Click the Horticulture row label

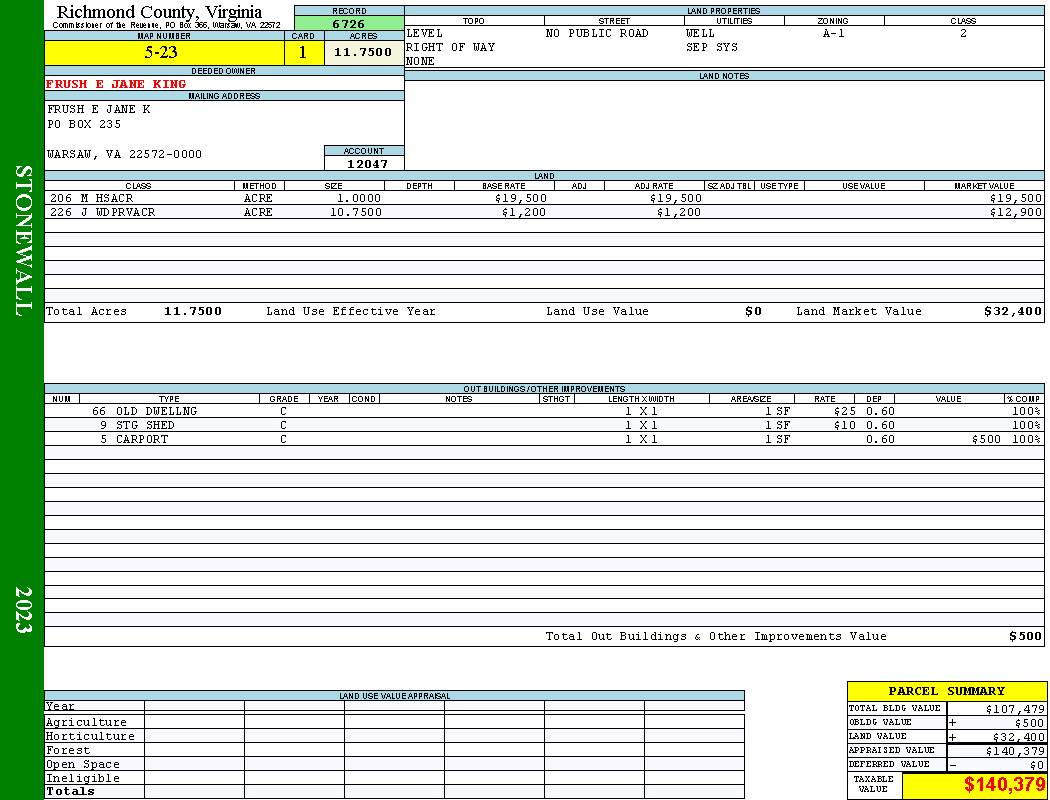tap(90, 736)
